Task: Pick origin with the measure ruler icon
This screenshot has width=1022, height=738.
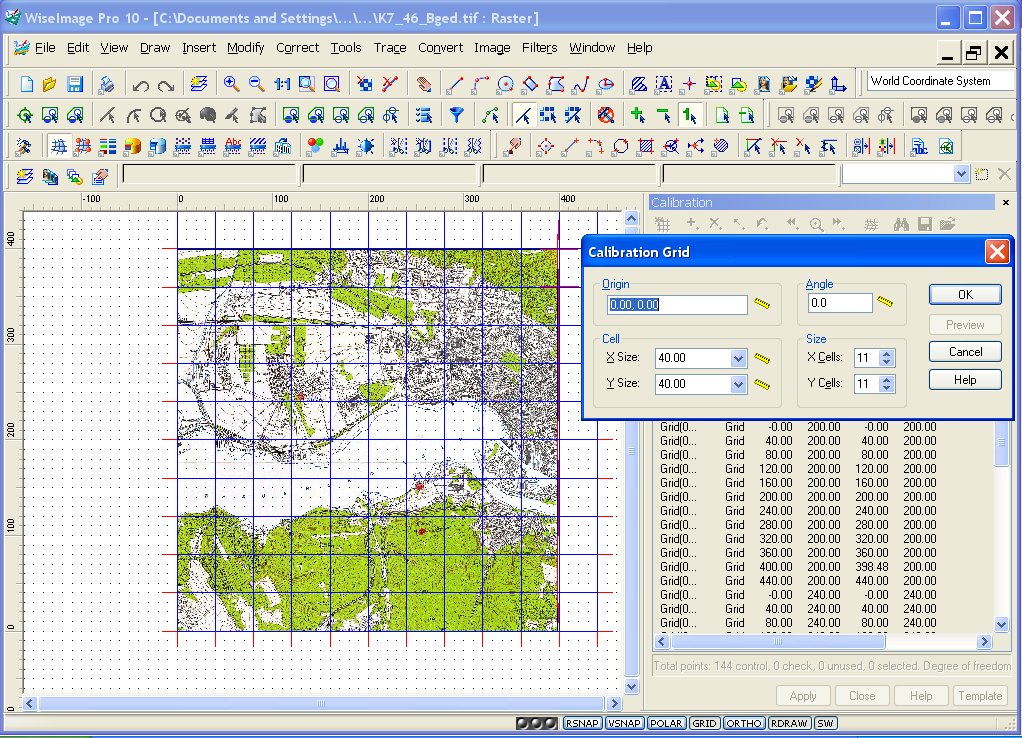Action: coord(763,304)
